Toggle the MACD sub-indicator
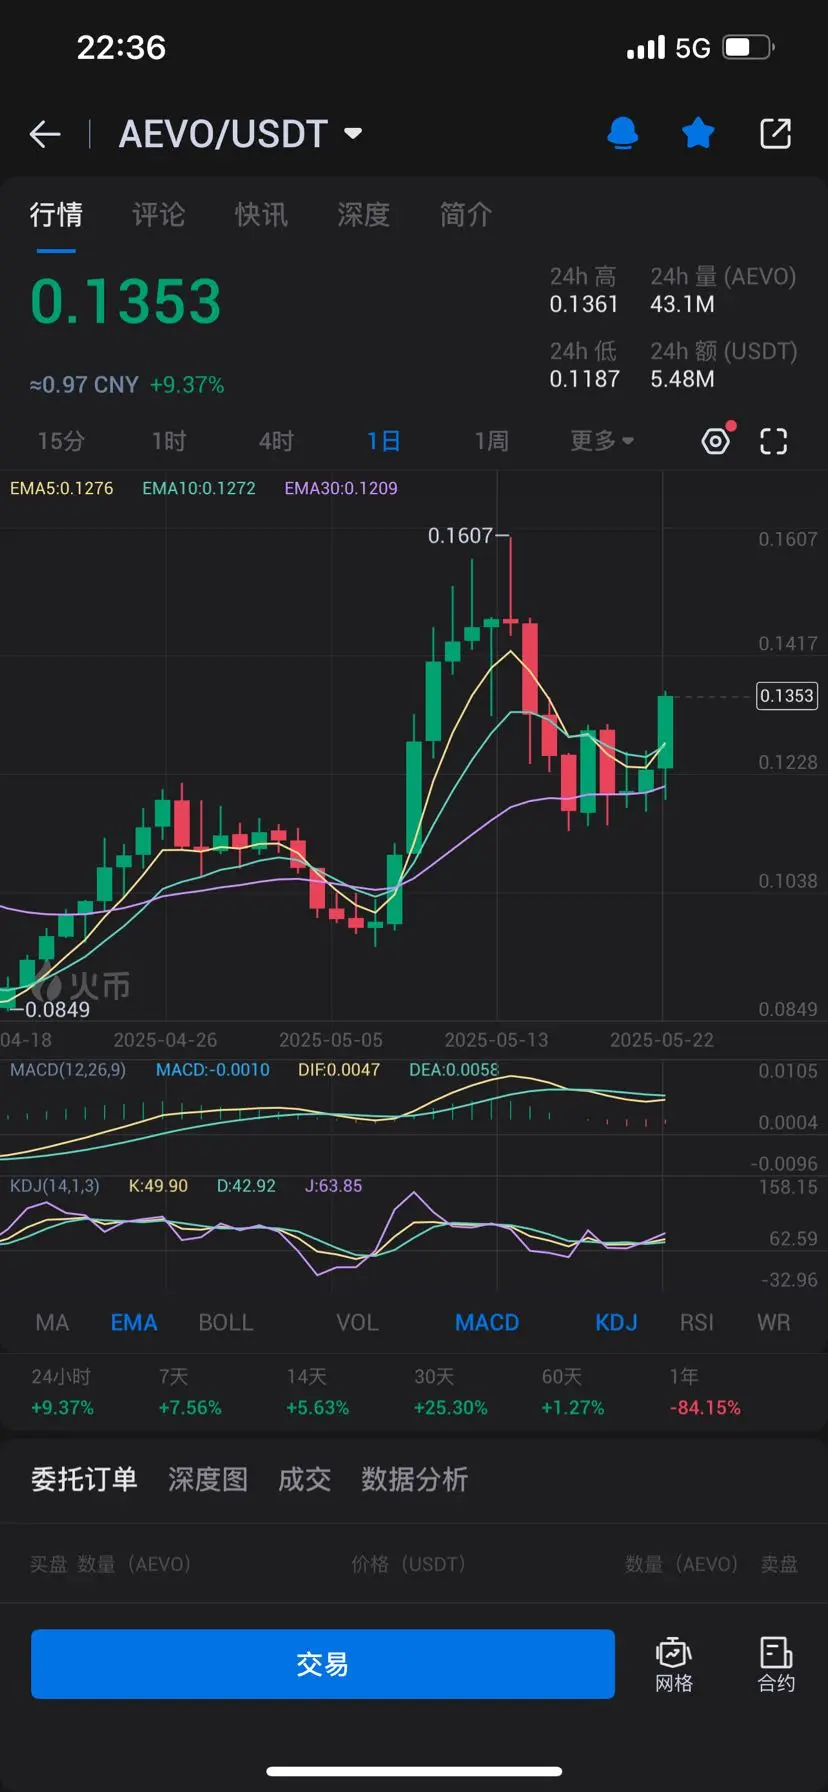The height and width of the screenshot is (1792, 828). click(x=487, y=1323)
